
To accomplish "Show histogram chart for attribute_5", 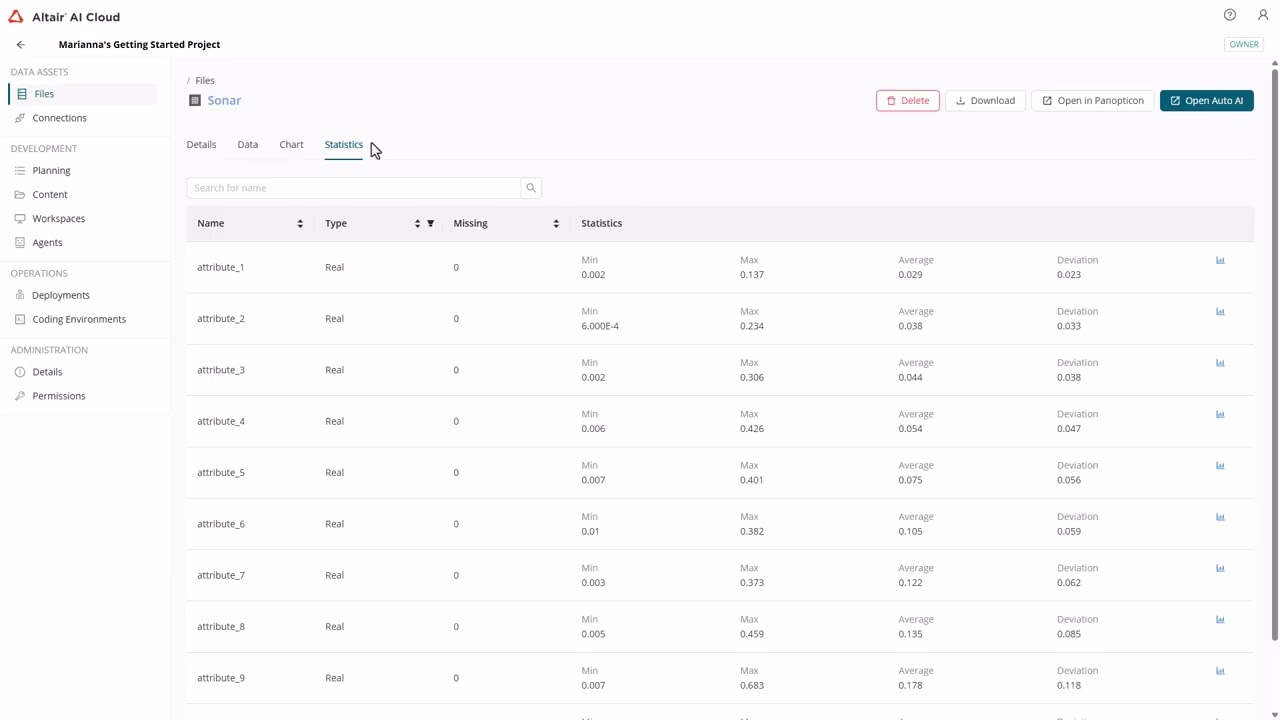I will point(1220,465).
